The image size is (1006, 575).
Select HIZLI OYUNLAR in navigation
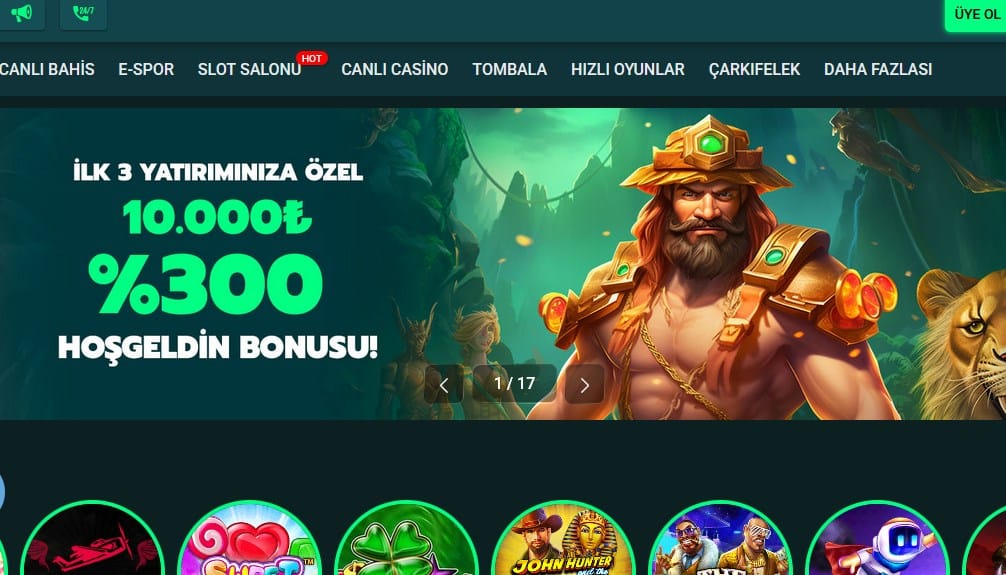(x=628, y=69)
